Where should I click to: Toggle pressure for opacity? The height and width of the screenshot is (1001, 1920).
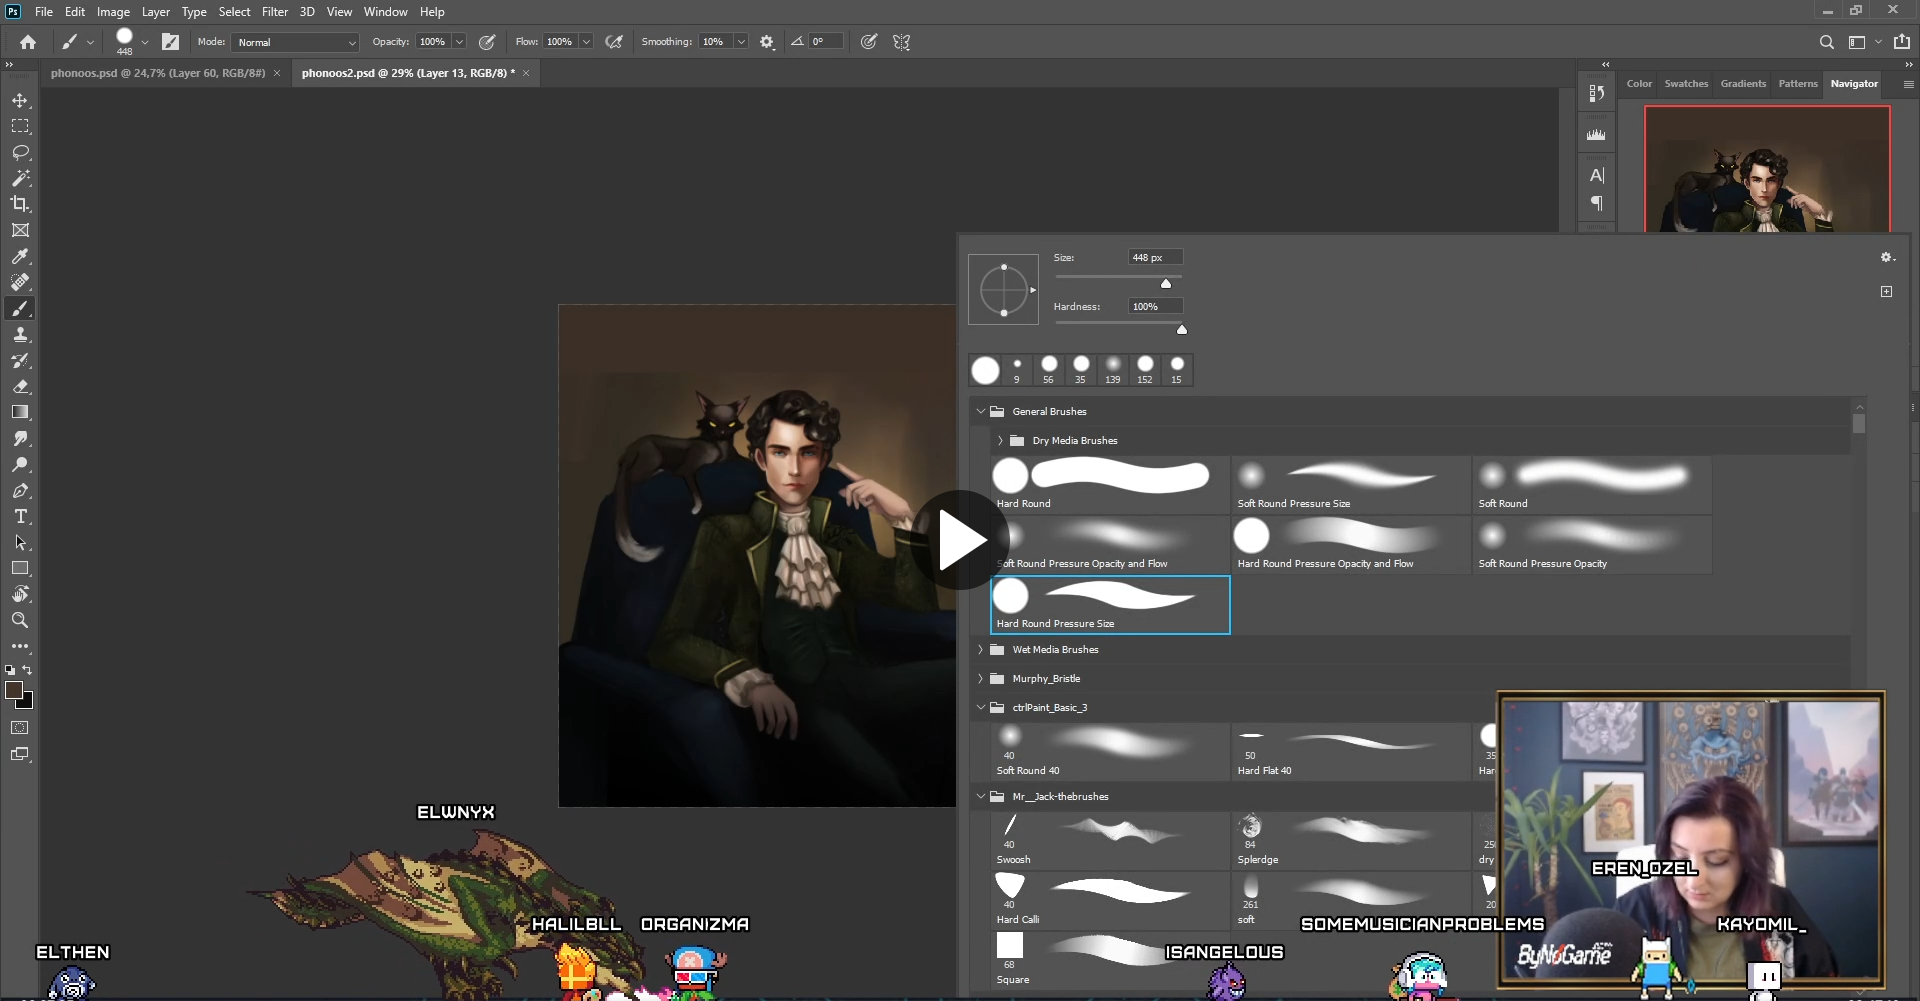pyautogui.click(x=487, y=42)
